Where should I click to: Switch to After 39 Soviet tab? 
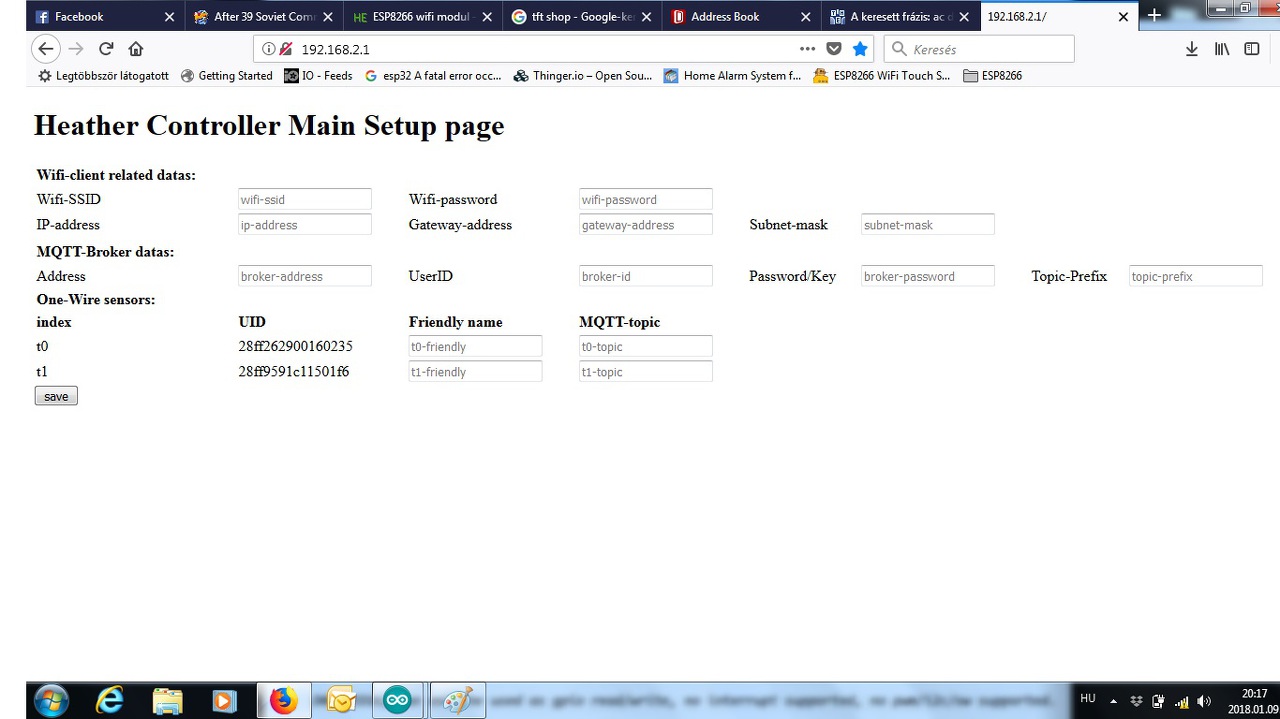(263, 17)
